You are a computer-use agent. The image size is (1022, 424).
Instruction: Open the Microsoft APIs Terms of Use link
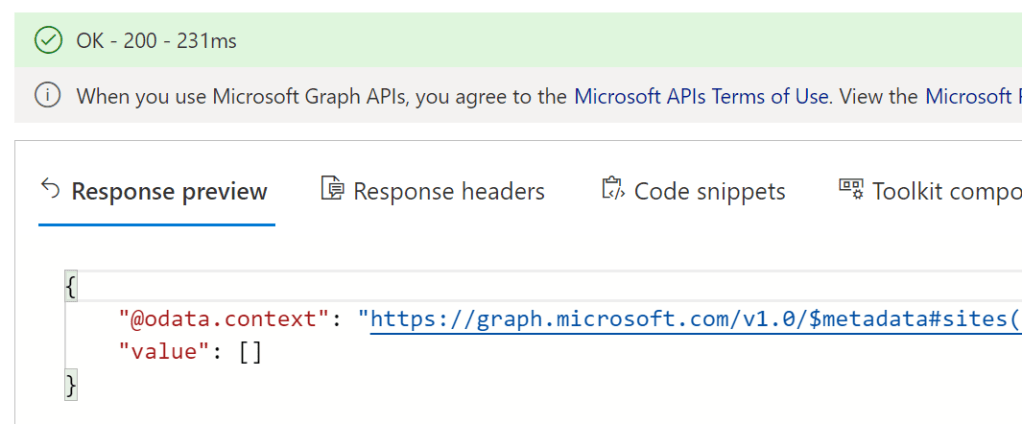[x=701, y=96]
